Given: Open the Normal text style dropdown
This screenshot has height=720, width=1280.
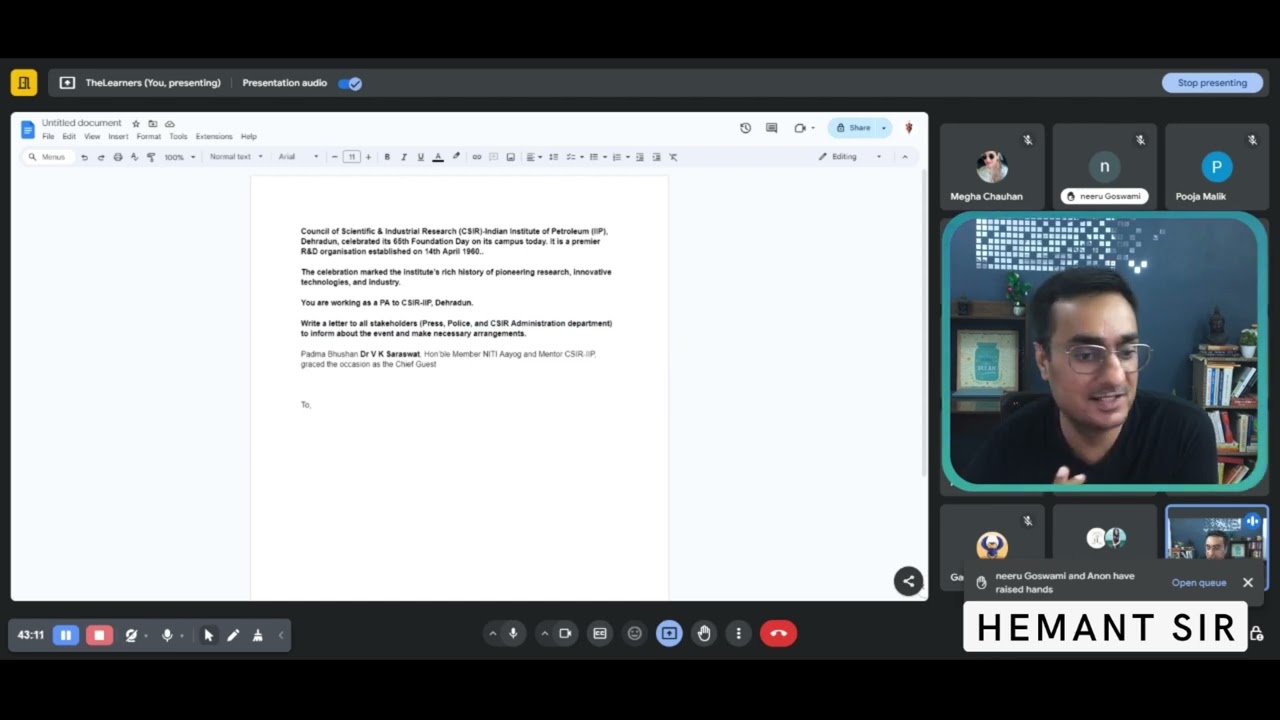Looking at the screenshot, I should coord(236,157).
